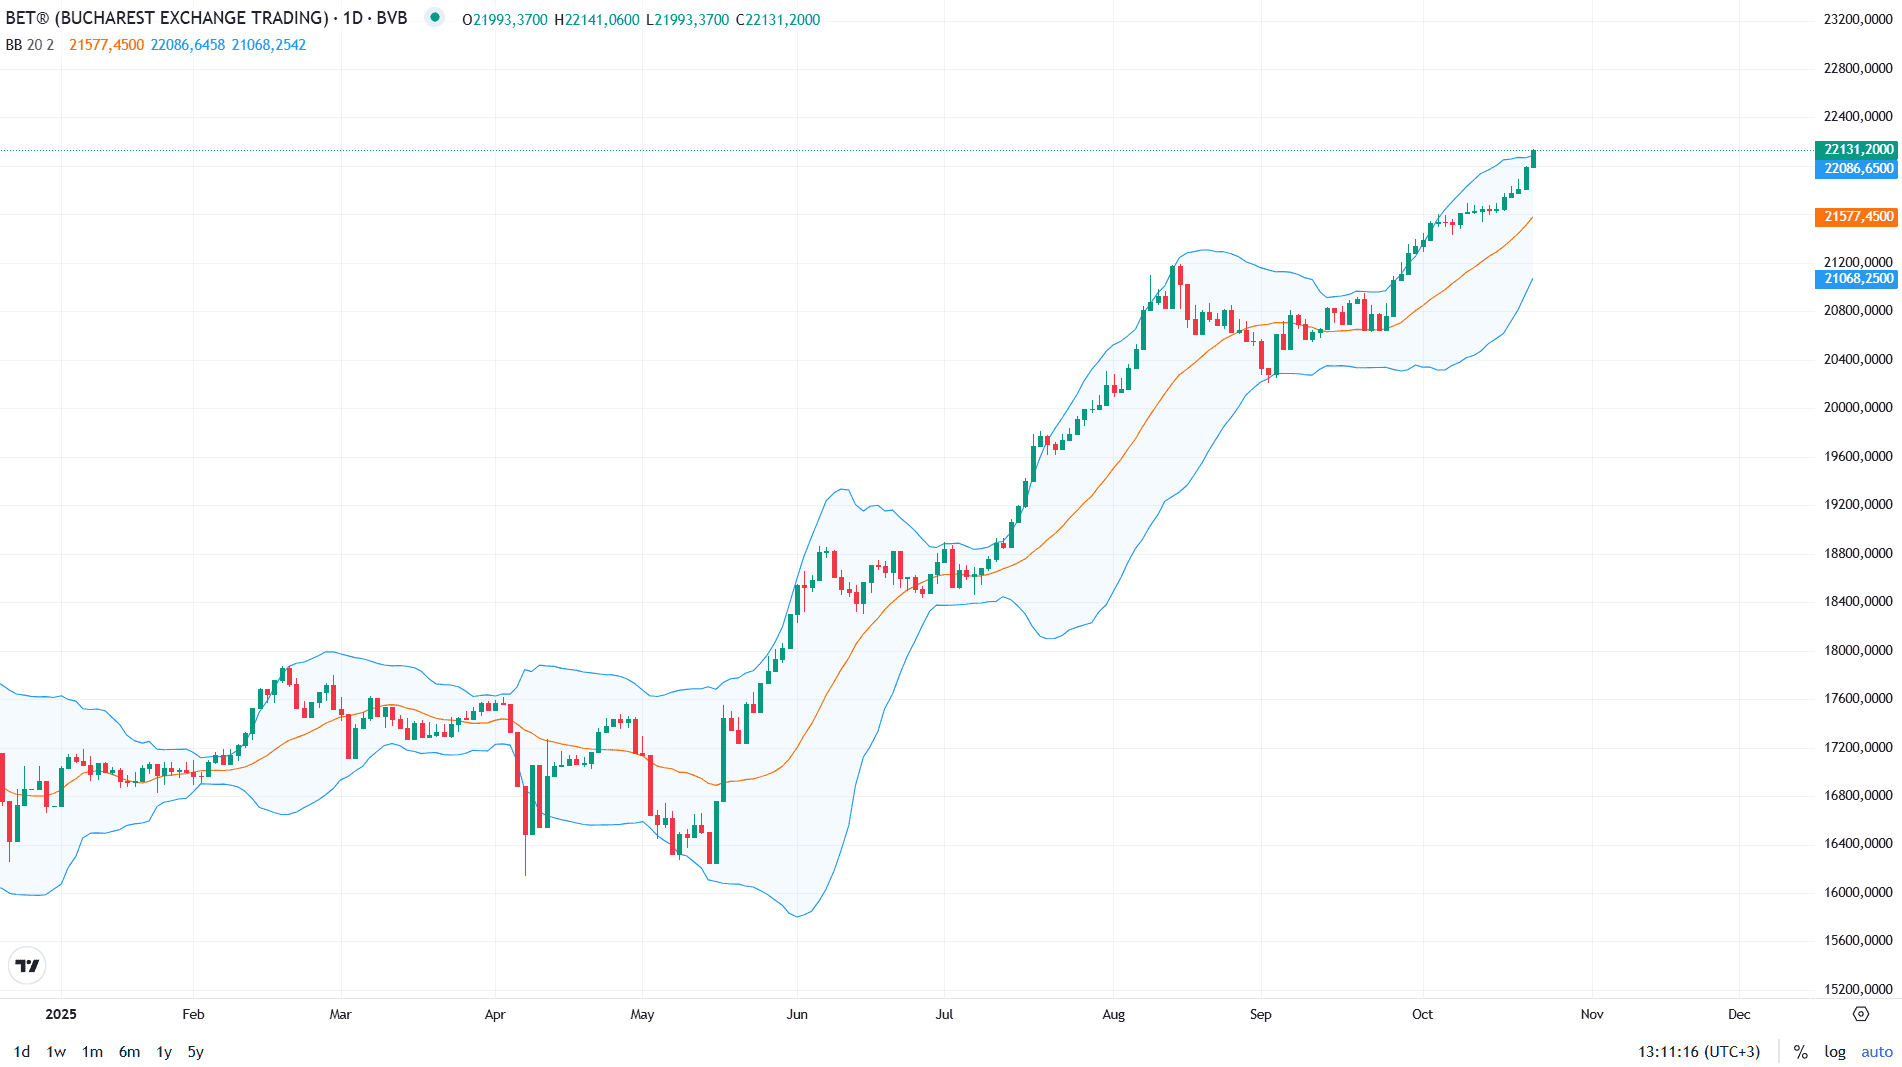Click the open value O21993,3700
Screen dimensions: 1902x1067
click(505, 20)
